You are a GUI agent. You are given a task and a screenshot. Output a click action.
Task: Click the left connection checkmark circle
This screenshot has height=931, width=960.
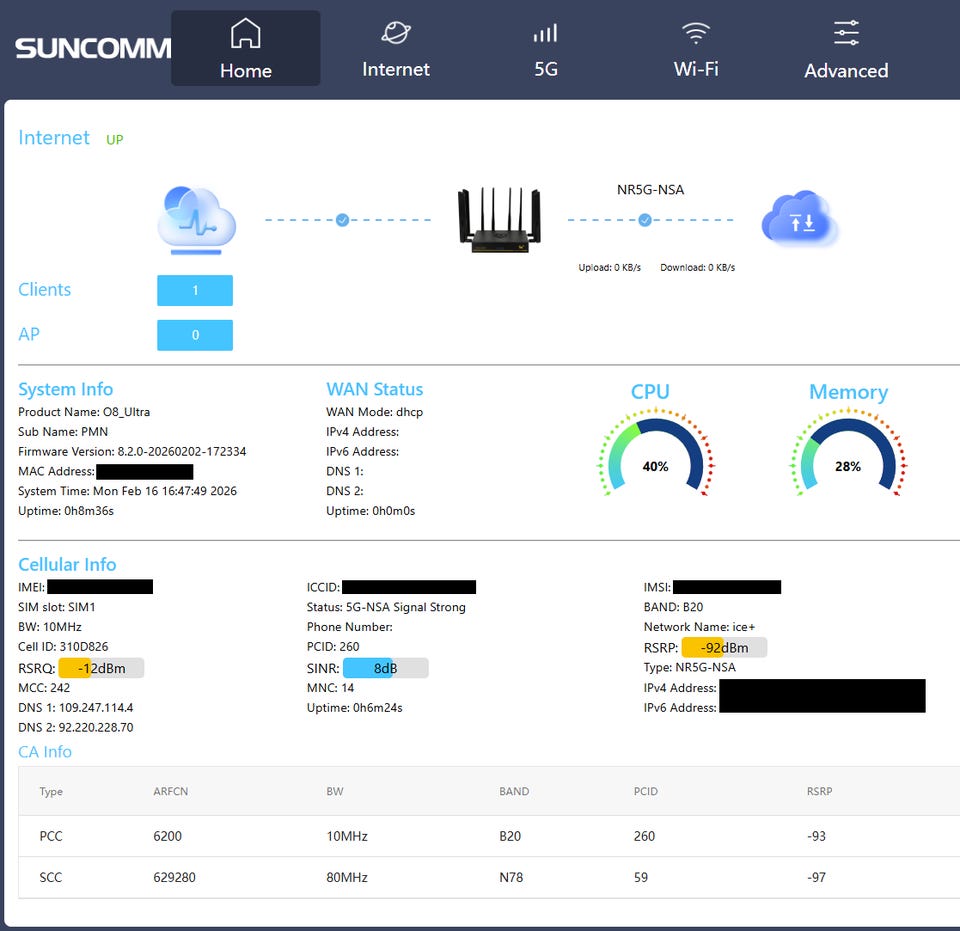point(342,220)
